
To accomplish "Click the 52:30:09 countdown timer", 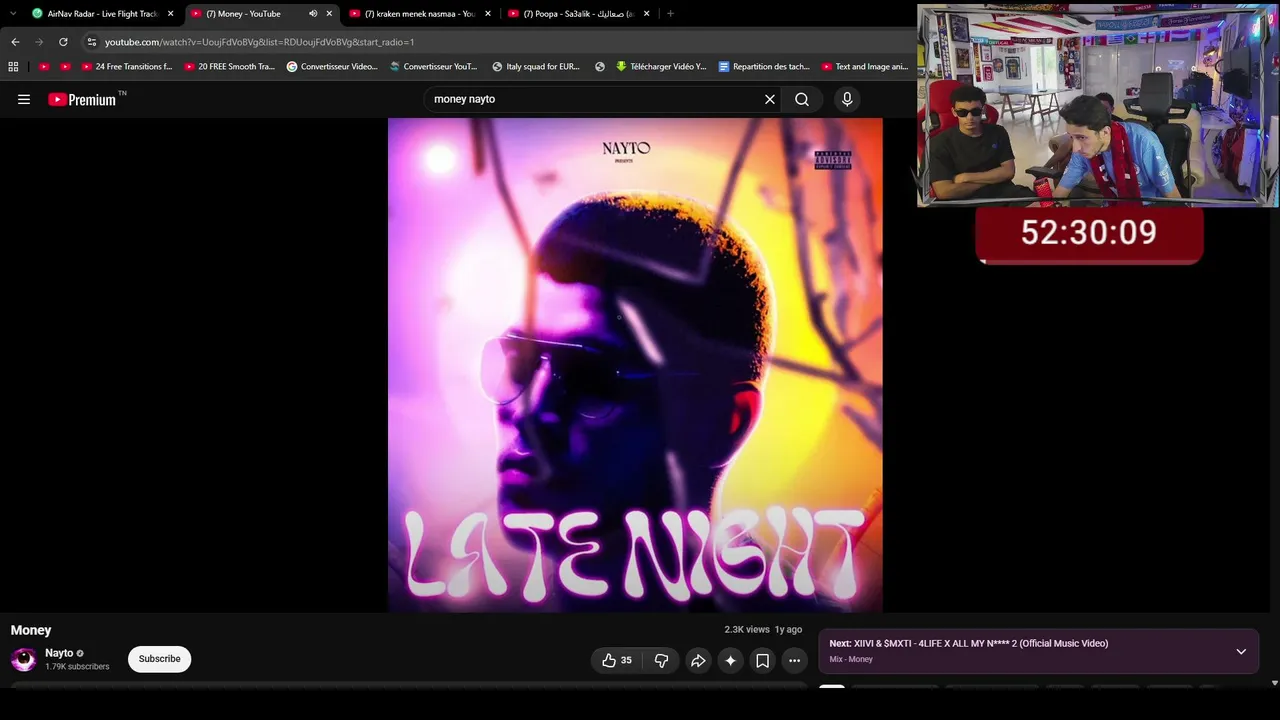I will (1089, 233).
